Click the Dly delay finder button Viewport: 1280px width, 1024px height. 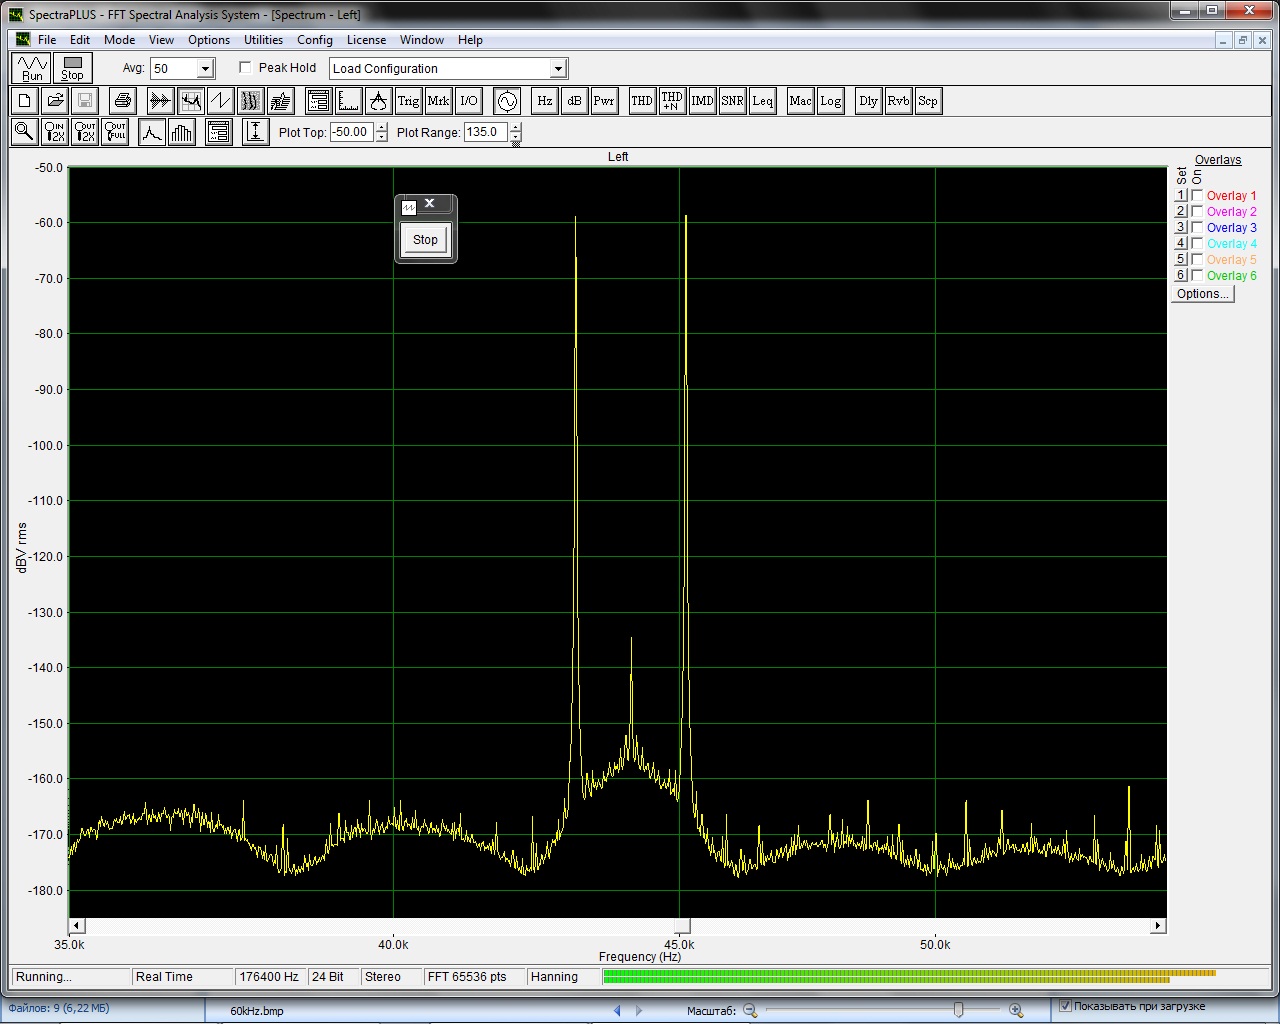(x=868, y=101)
